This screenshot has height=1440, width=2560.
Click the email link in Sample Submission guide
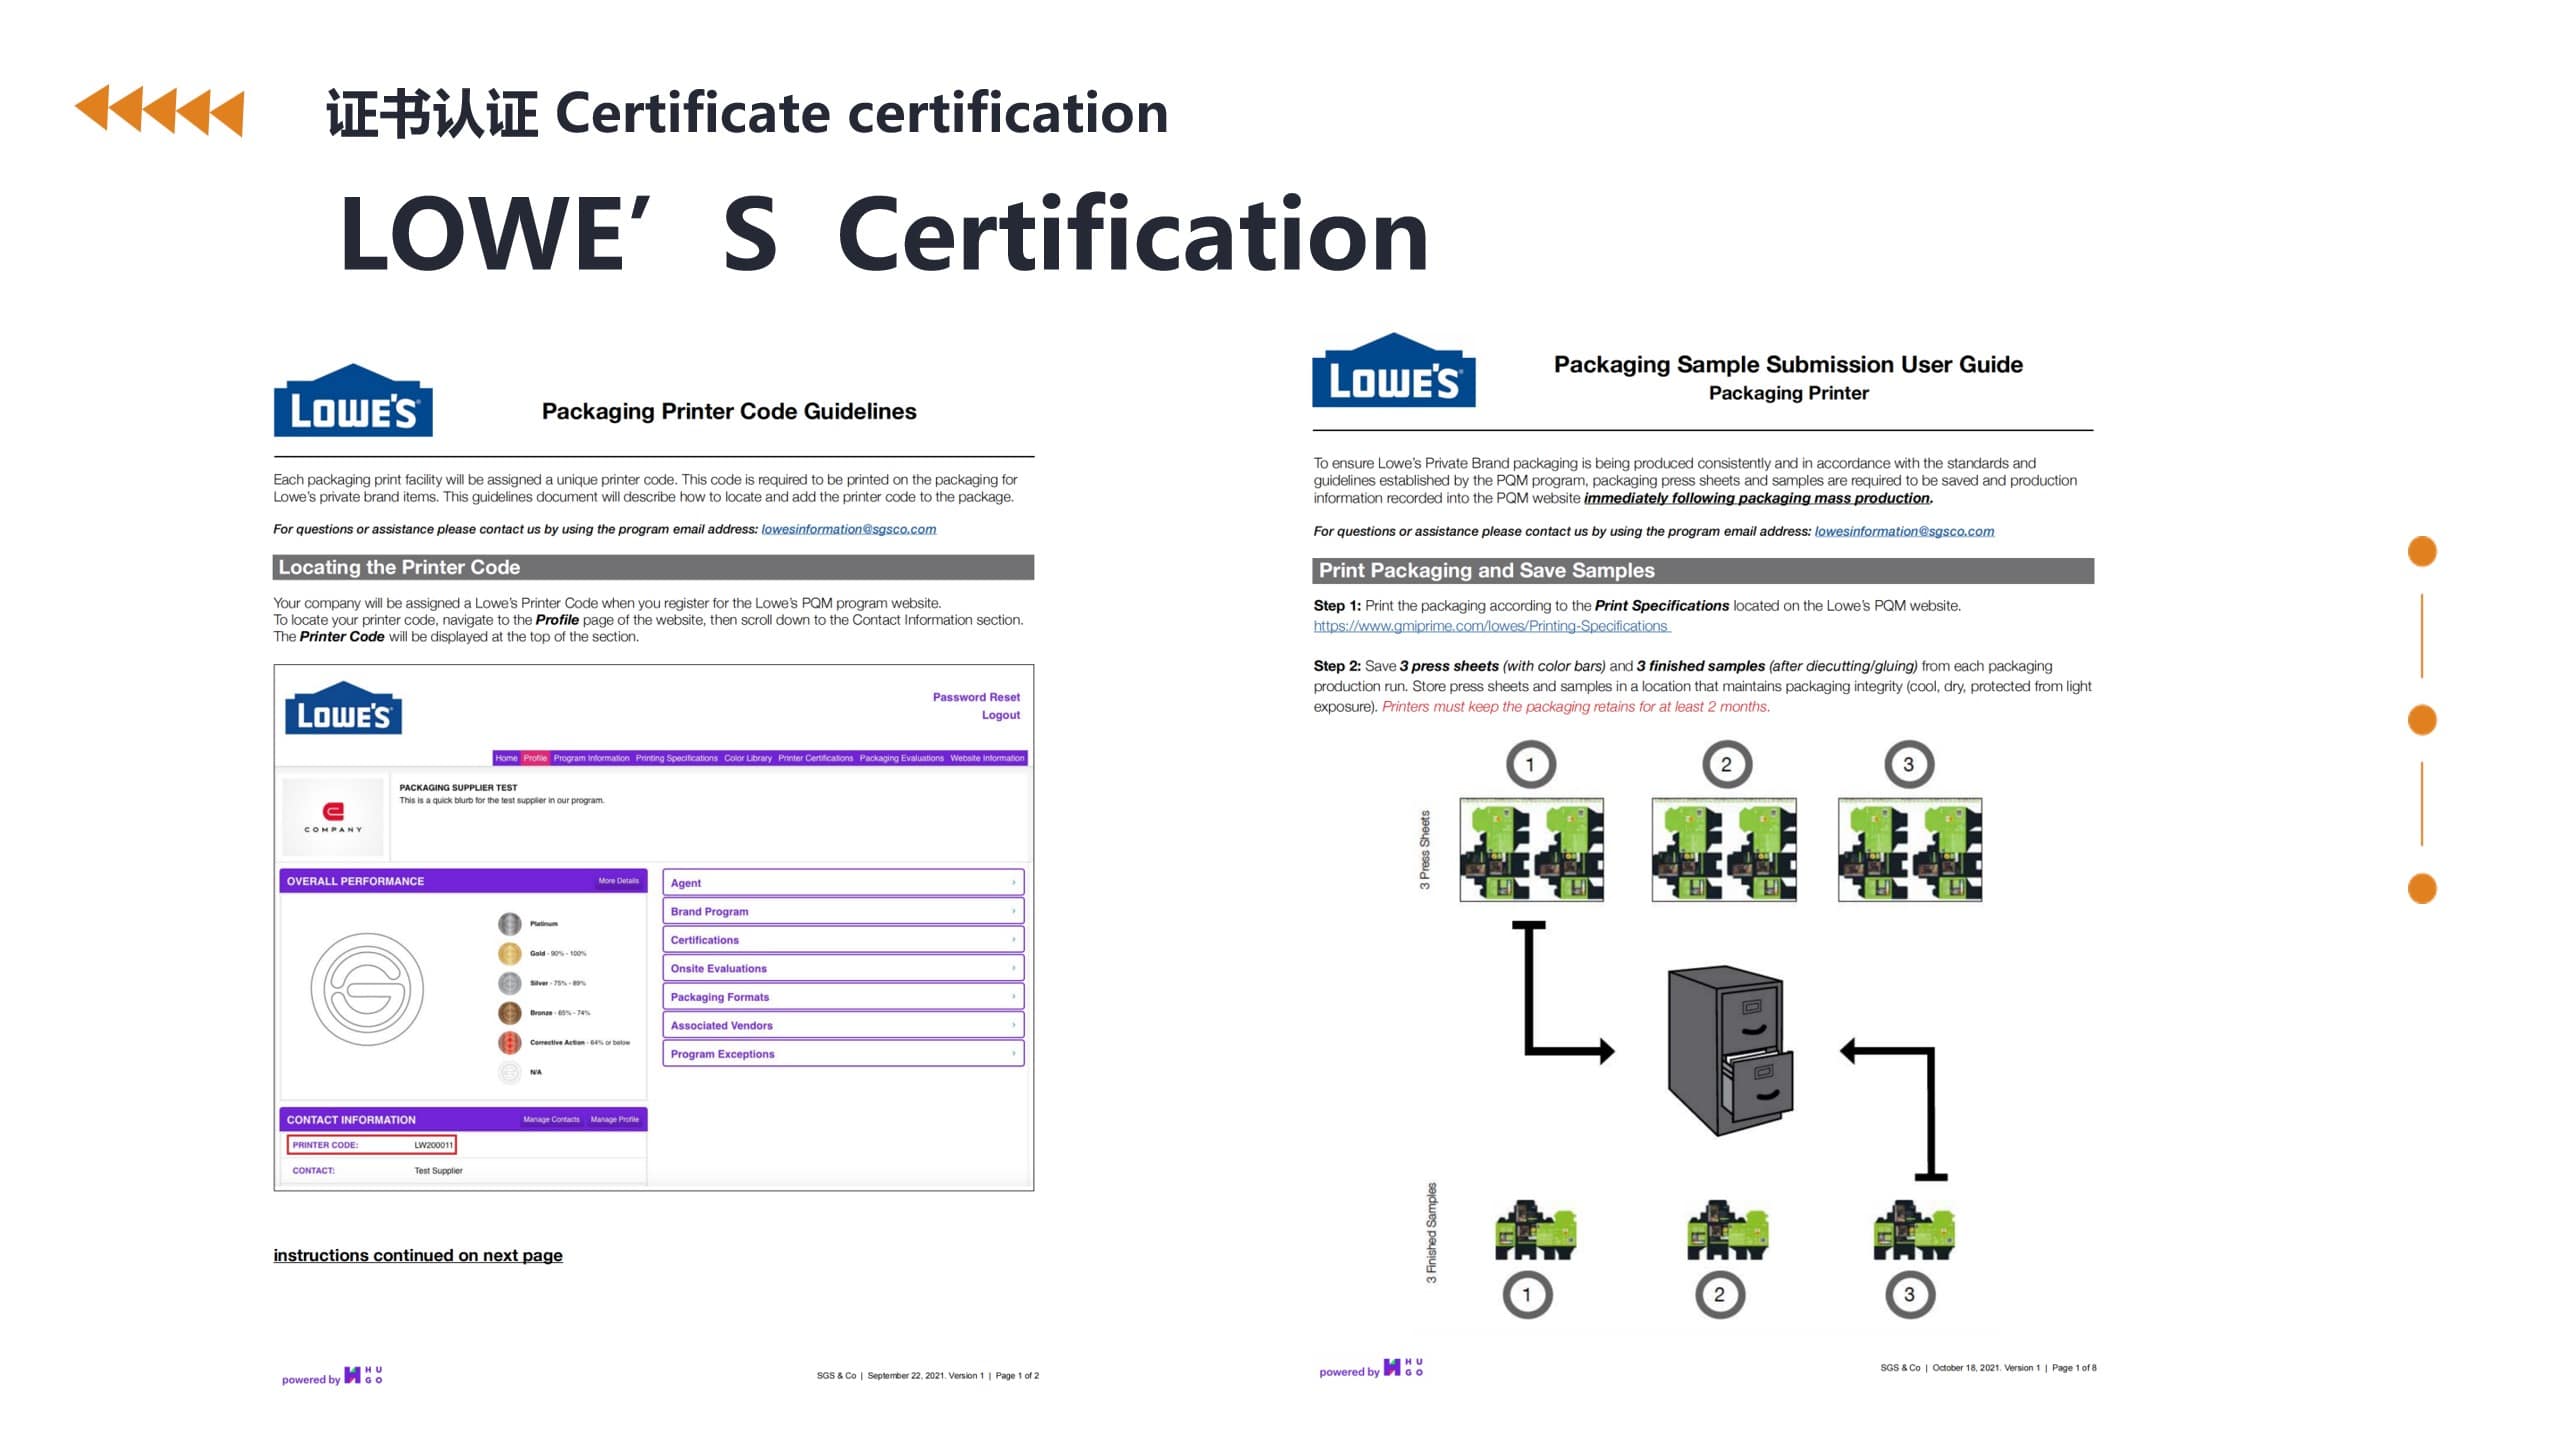1904,531
